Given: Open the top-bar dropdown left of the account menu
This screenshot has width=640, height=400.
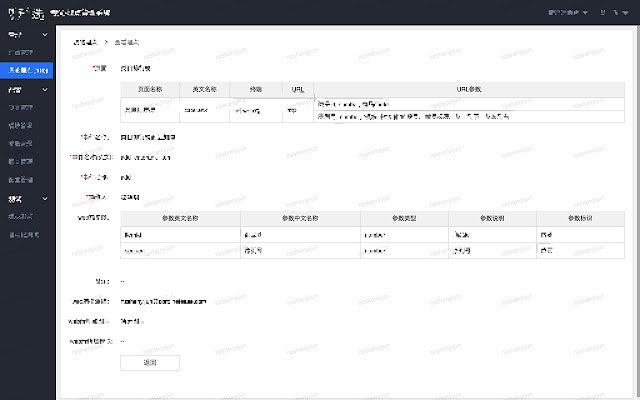Looking at the screenshot, I should (568, 13).
